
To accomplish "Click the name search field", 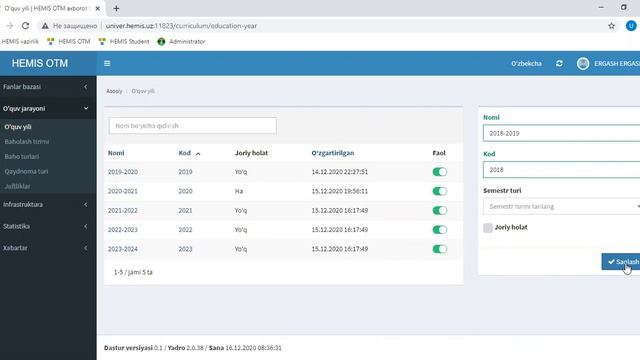I will tap(193, 126).
